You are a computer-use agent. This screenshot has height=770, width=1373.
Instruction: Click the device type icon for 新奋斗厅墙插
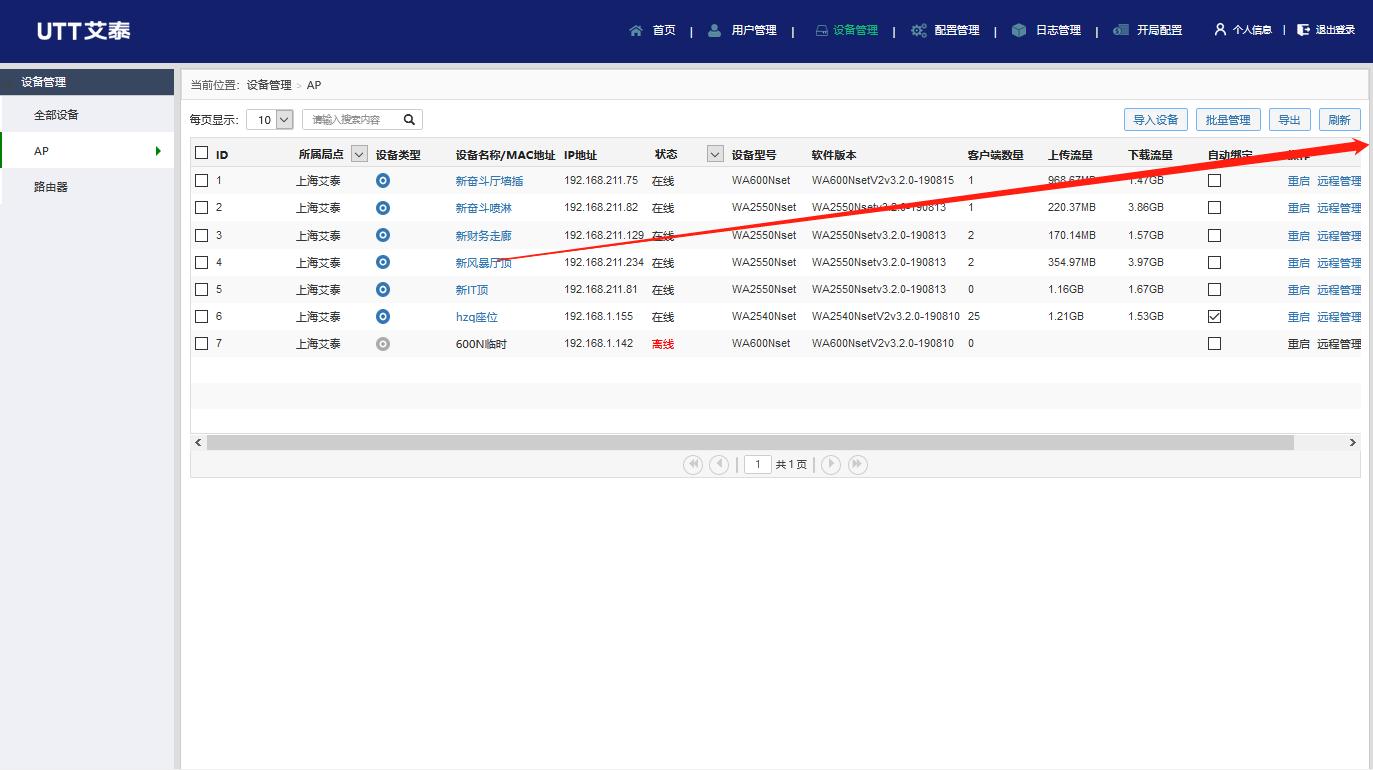381,180
